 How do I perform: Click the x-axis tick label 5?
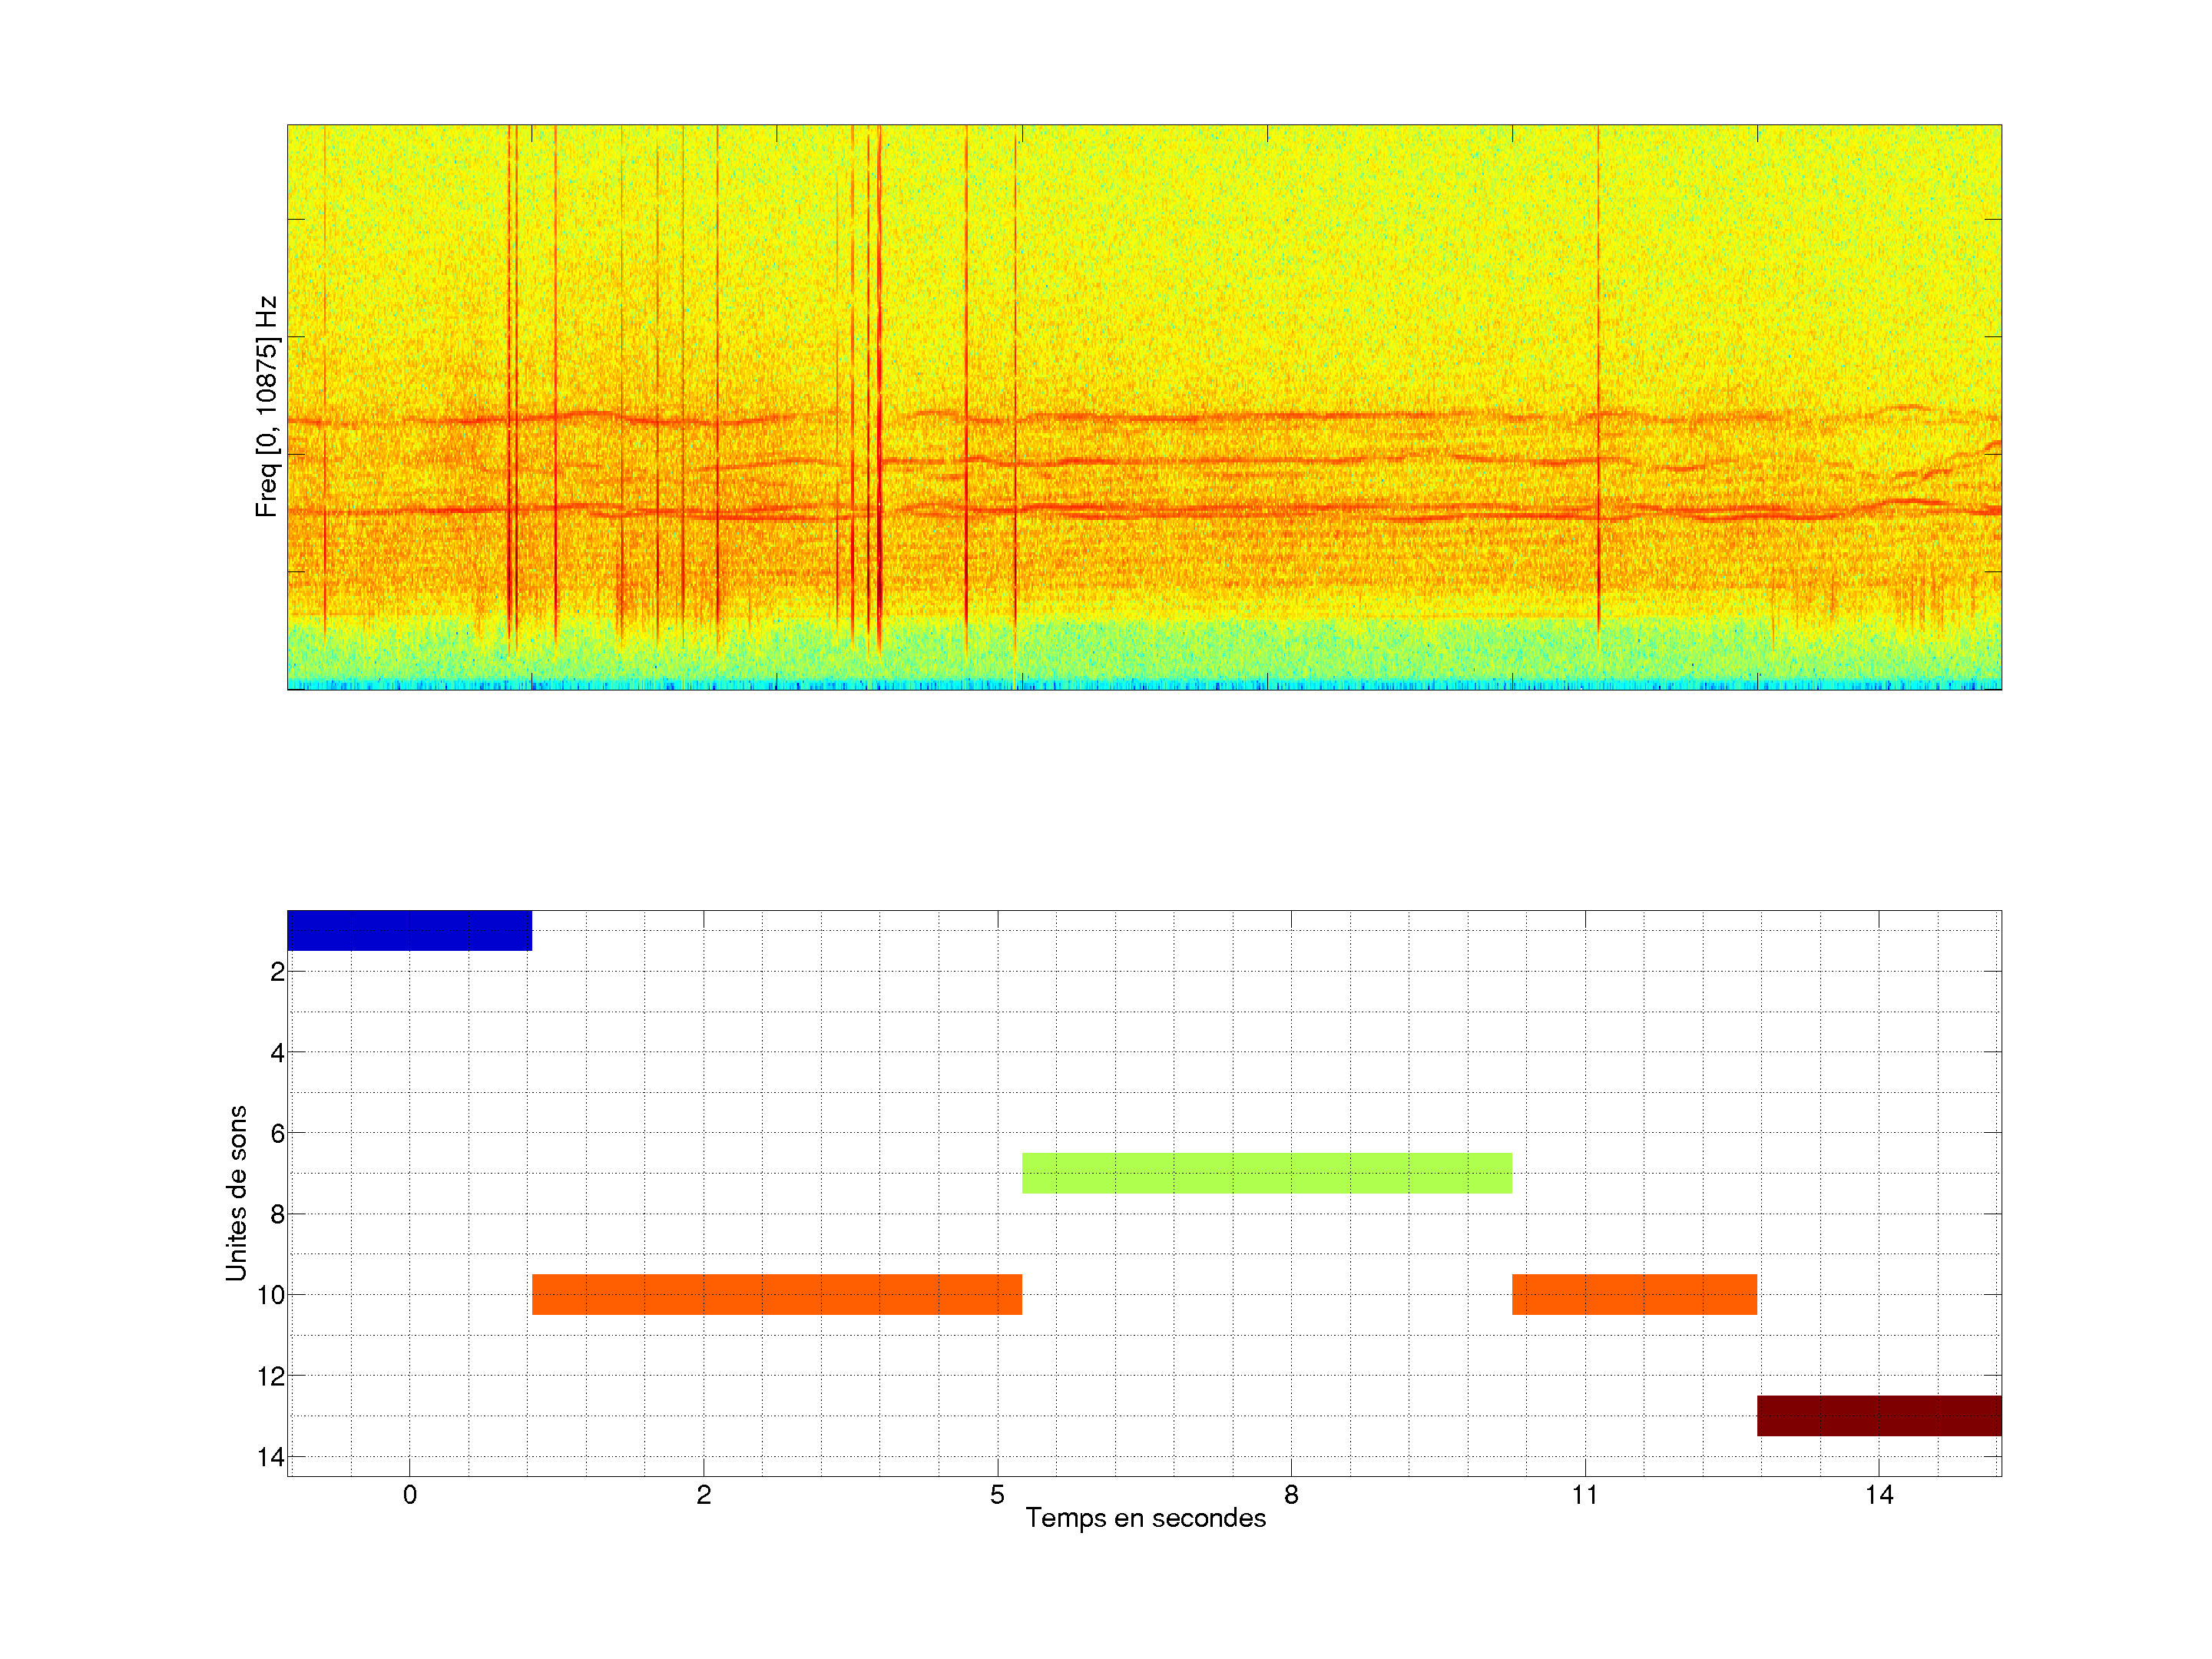(997, 1495)
